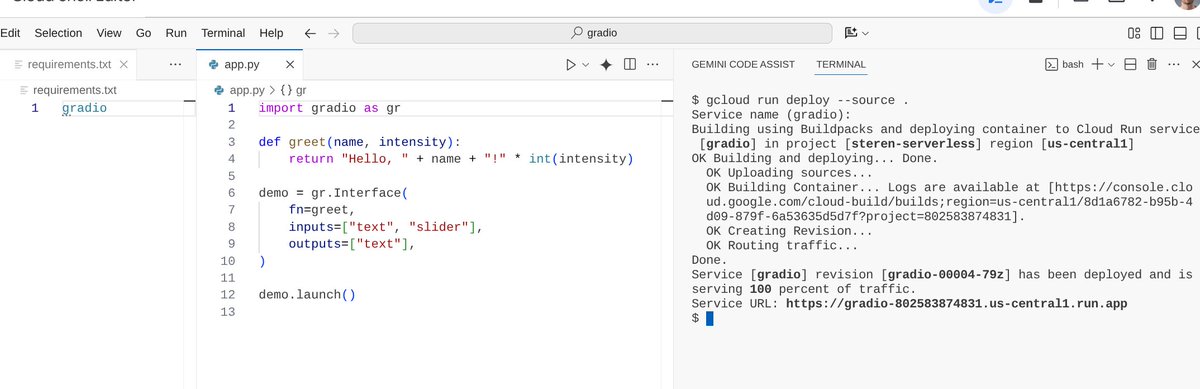Image resolution: width=1200 pixels, height=389 pixels.
Task: Run the Python file with play icon
Action: (x=570, y=65)
